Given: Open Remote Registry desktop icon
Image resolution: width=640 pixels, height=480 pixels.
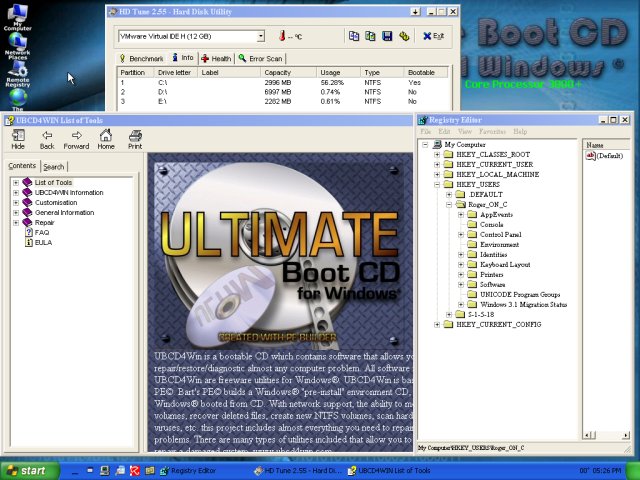Looking at the screenshot, I should 18,74.
